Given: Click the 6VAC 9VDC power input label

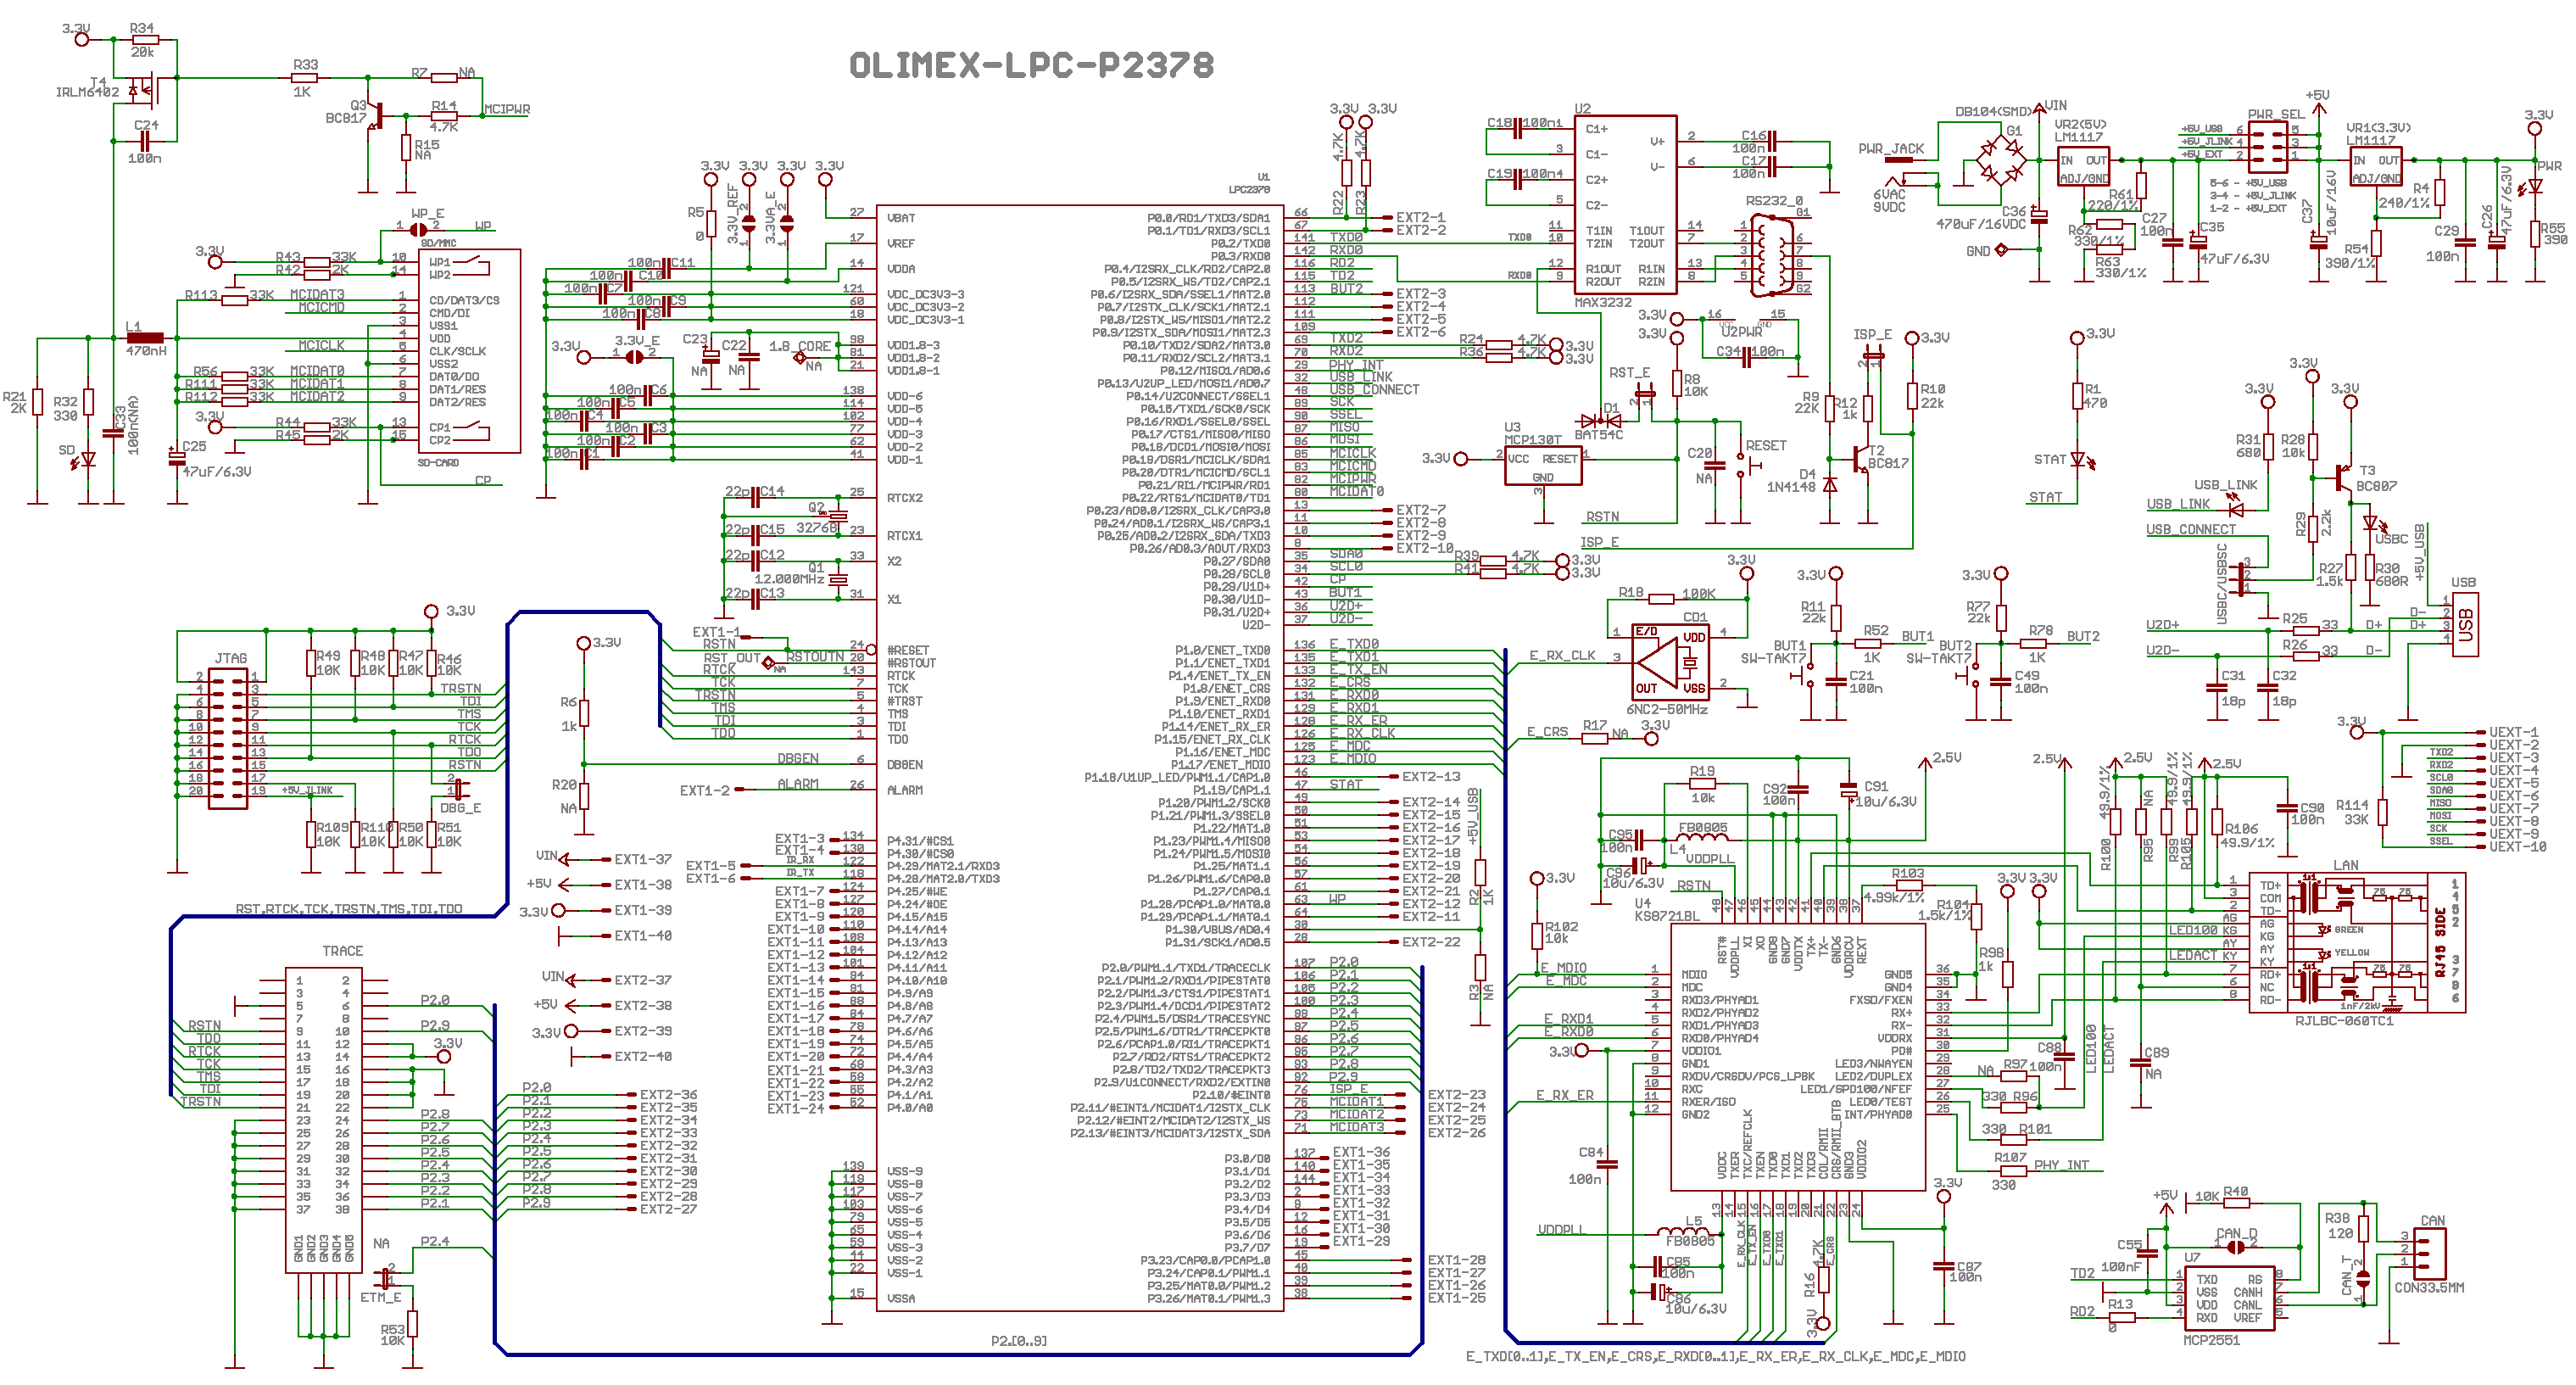Looking at the screenshot, I should 1889,201.
